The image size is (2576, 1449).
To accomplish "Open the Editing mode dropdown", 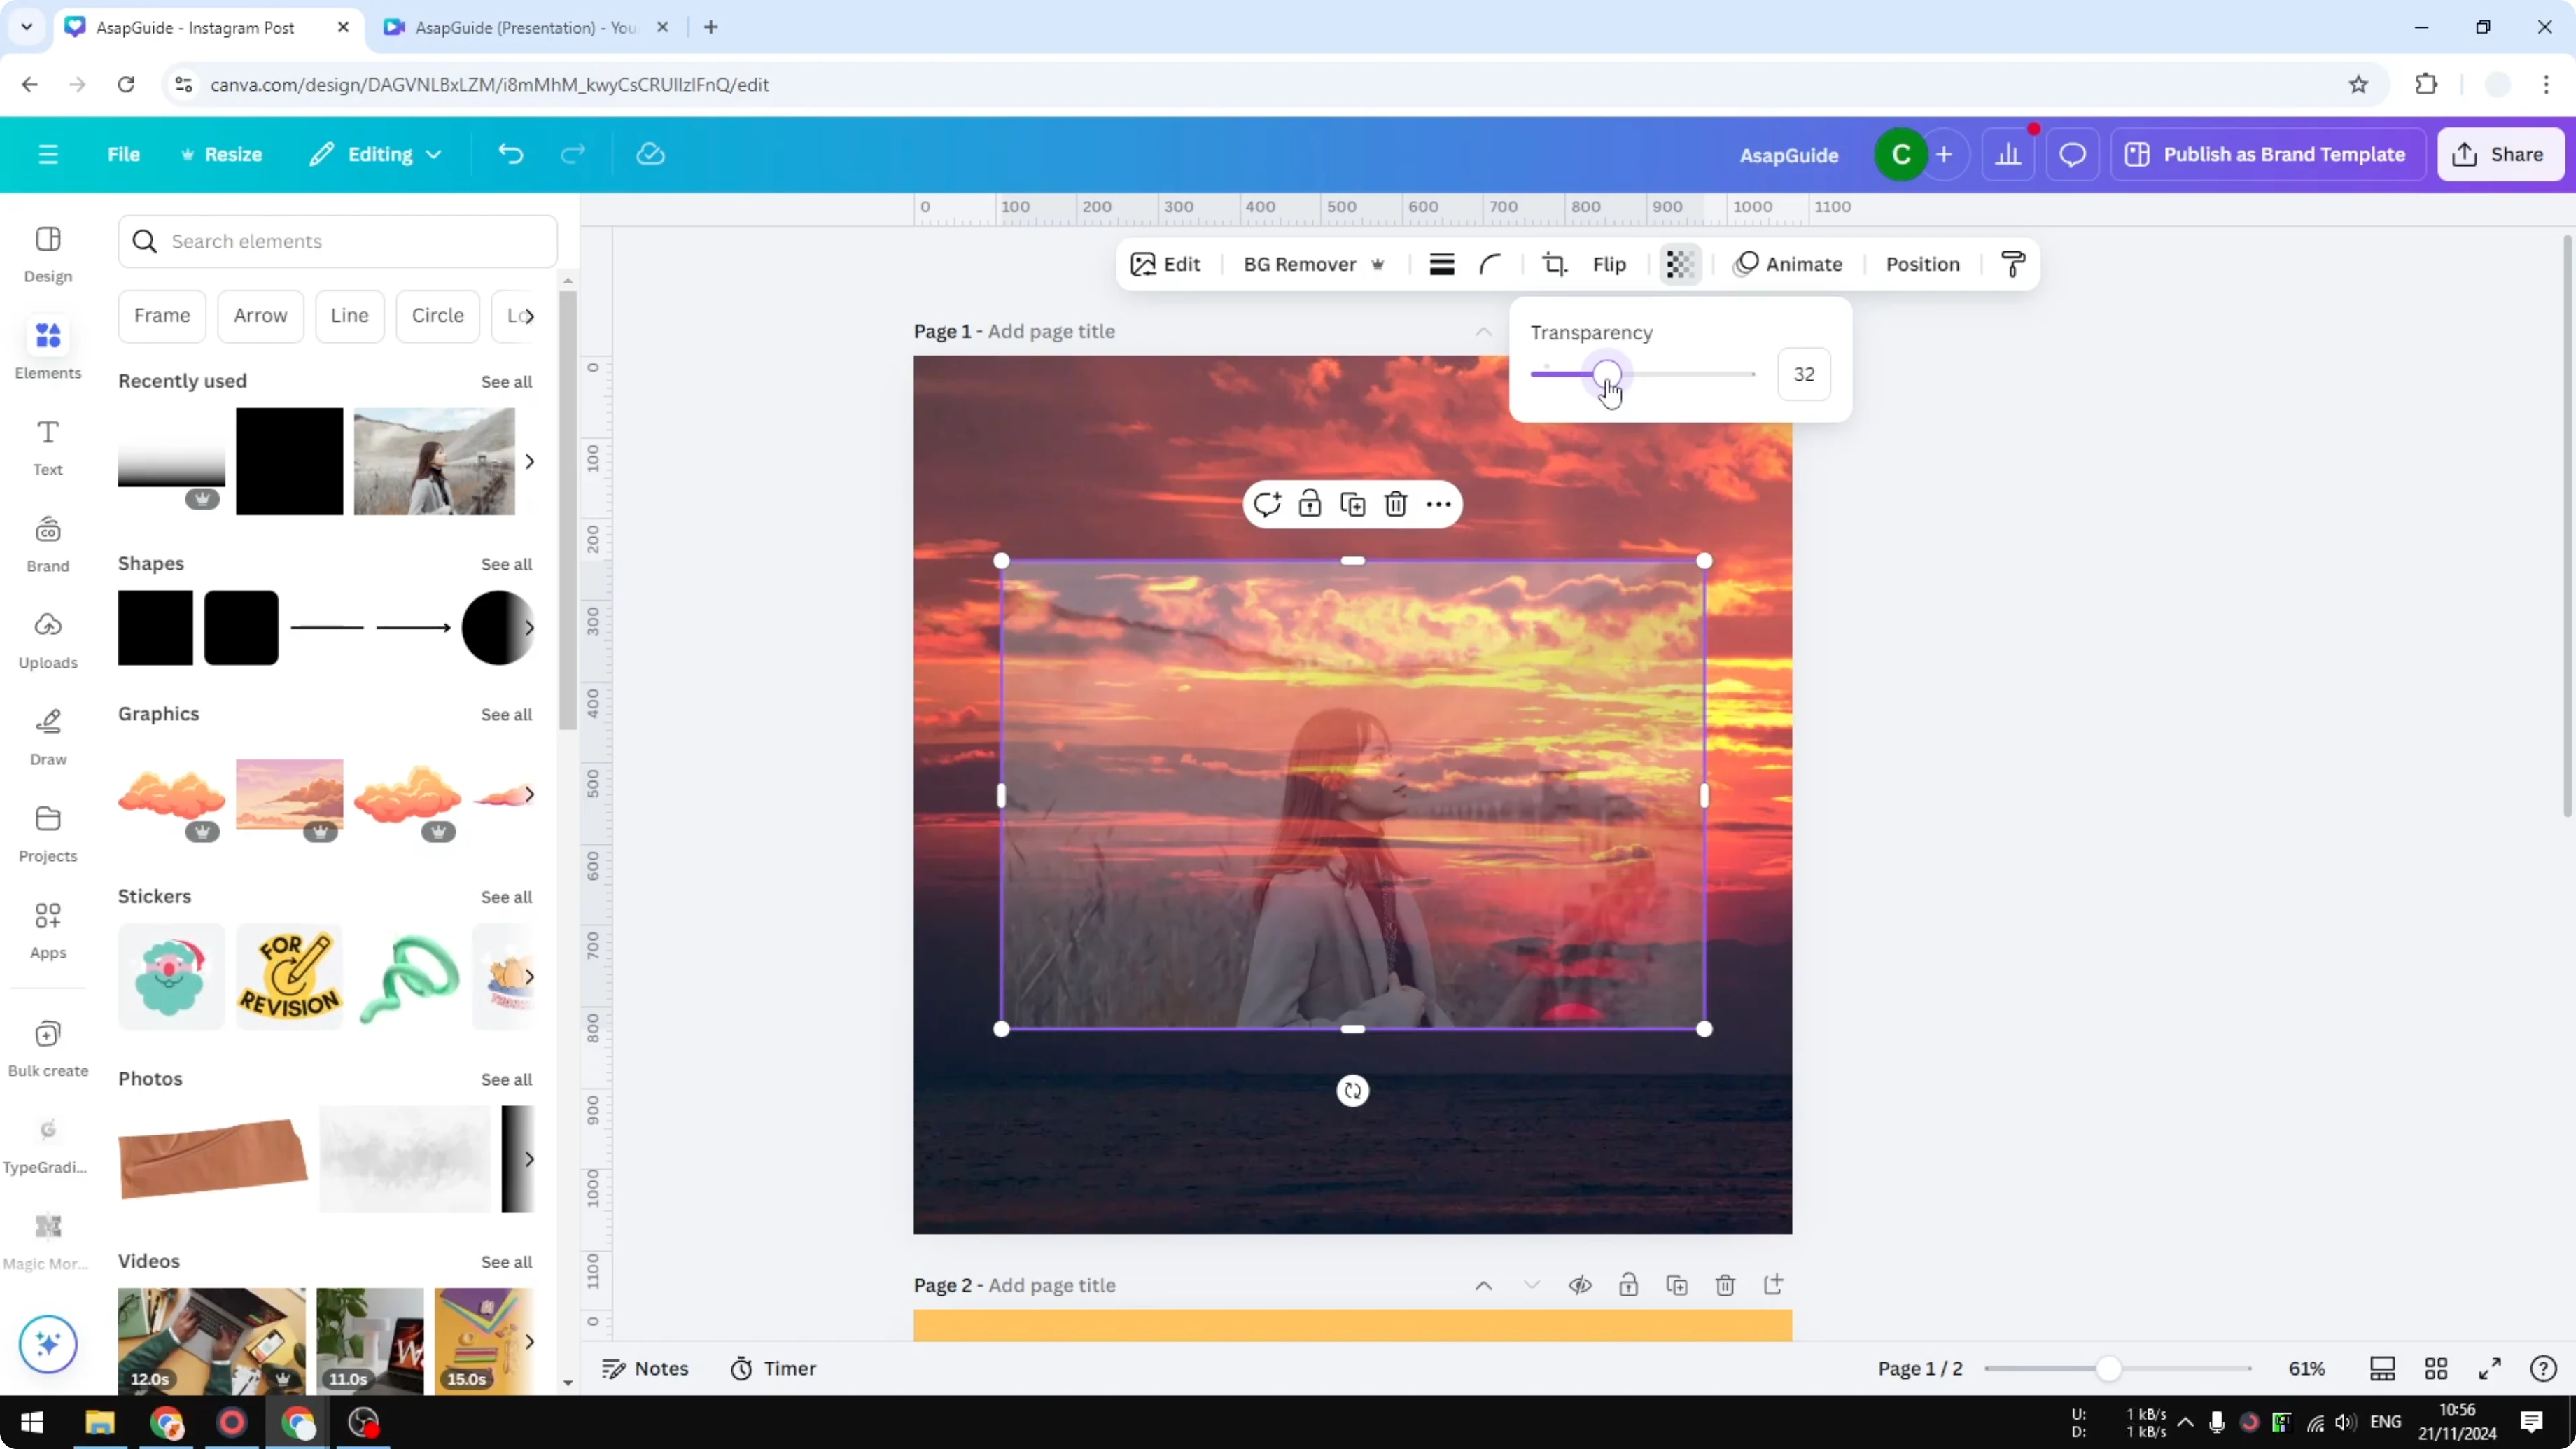I will click(x=376, y=154).
